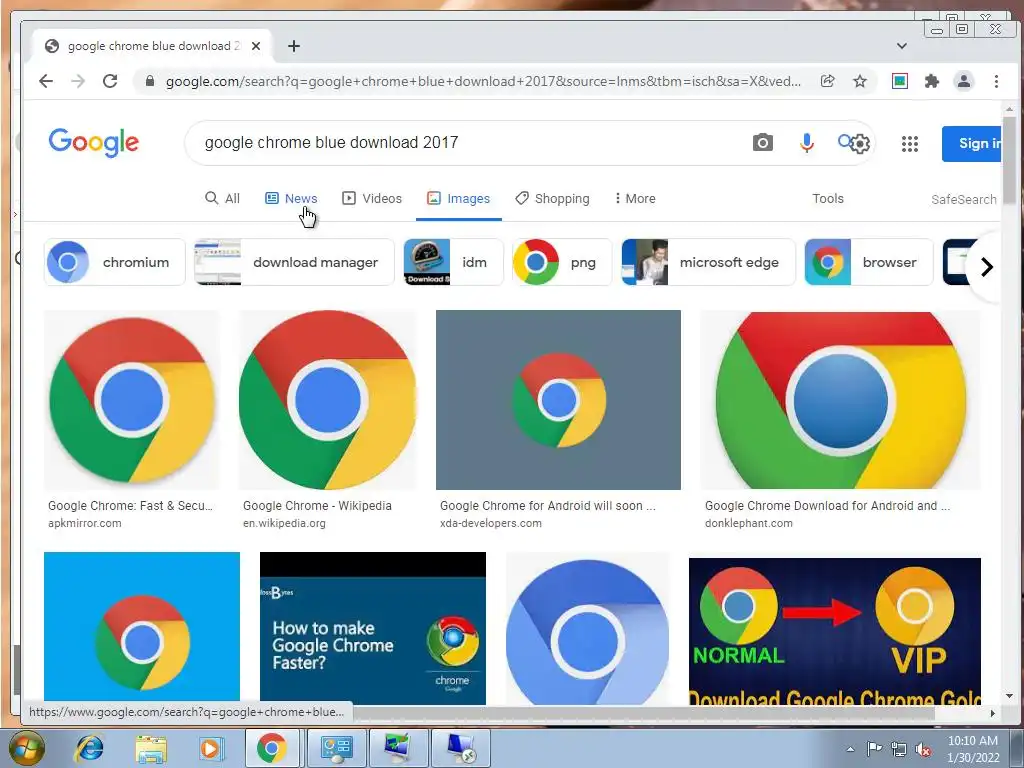
Task: Open 'Google Chrome: Fast & Secu...' result title
Action: tap(130, 505)
